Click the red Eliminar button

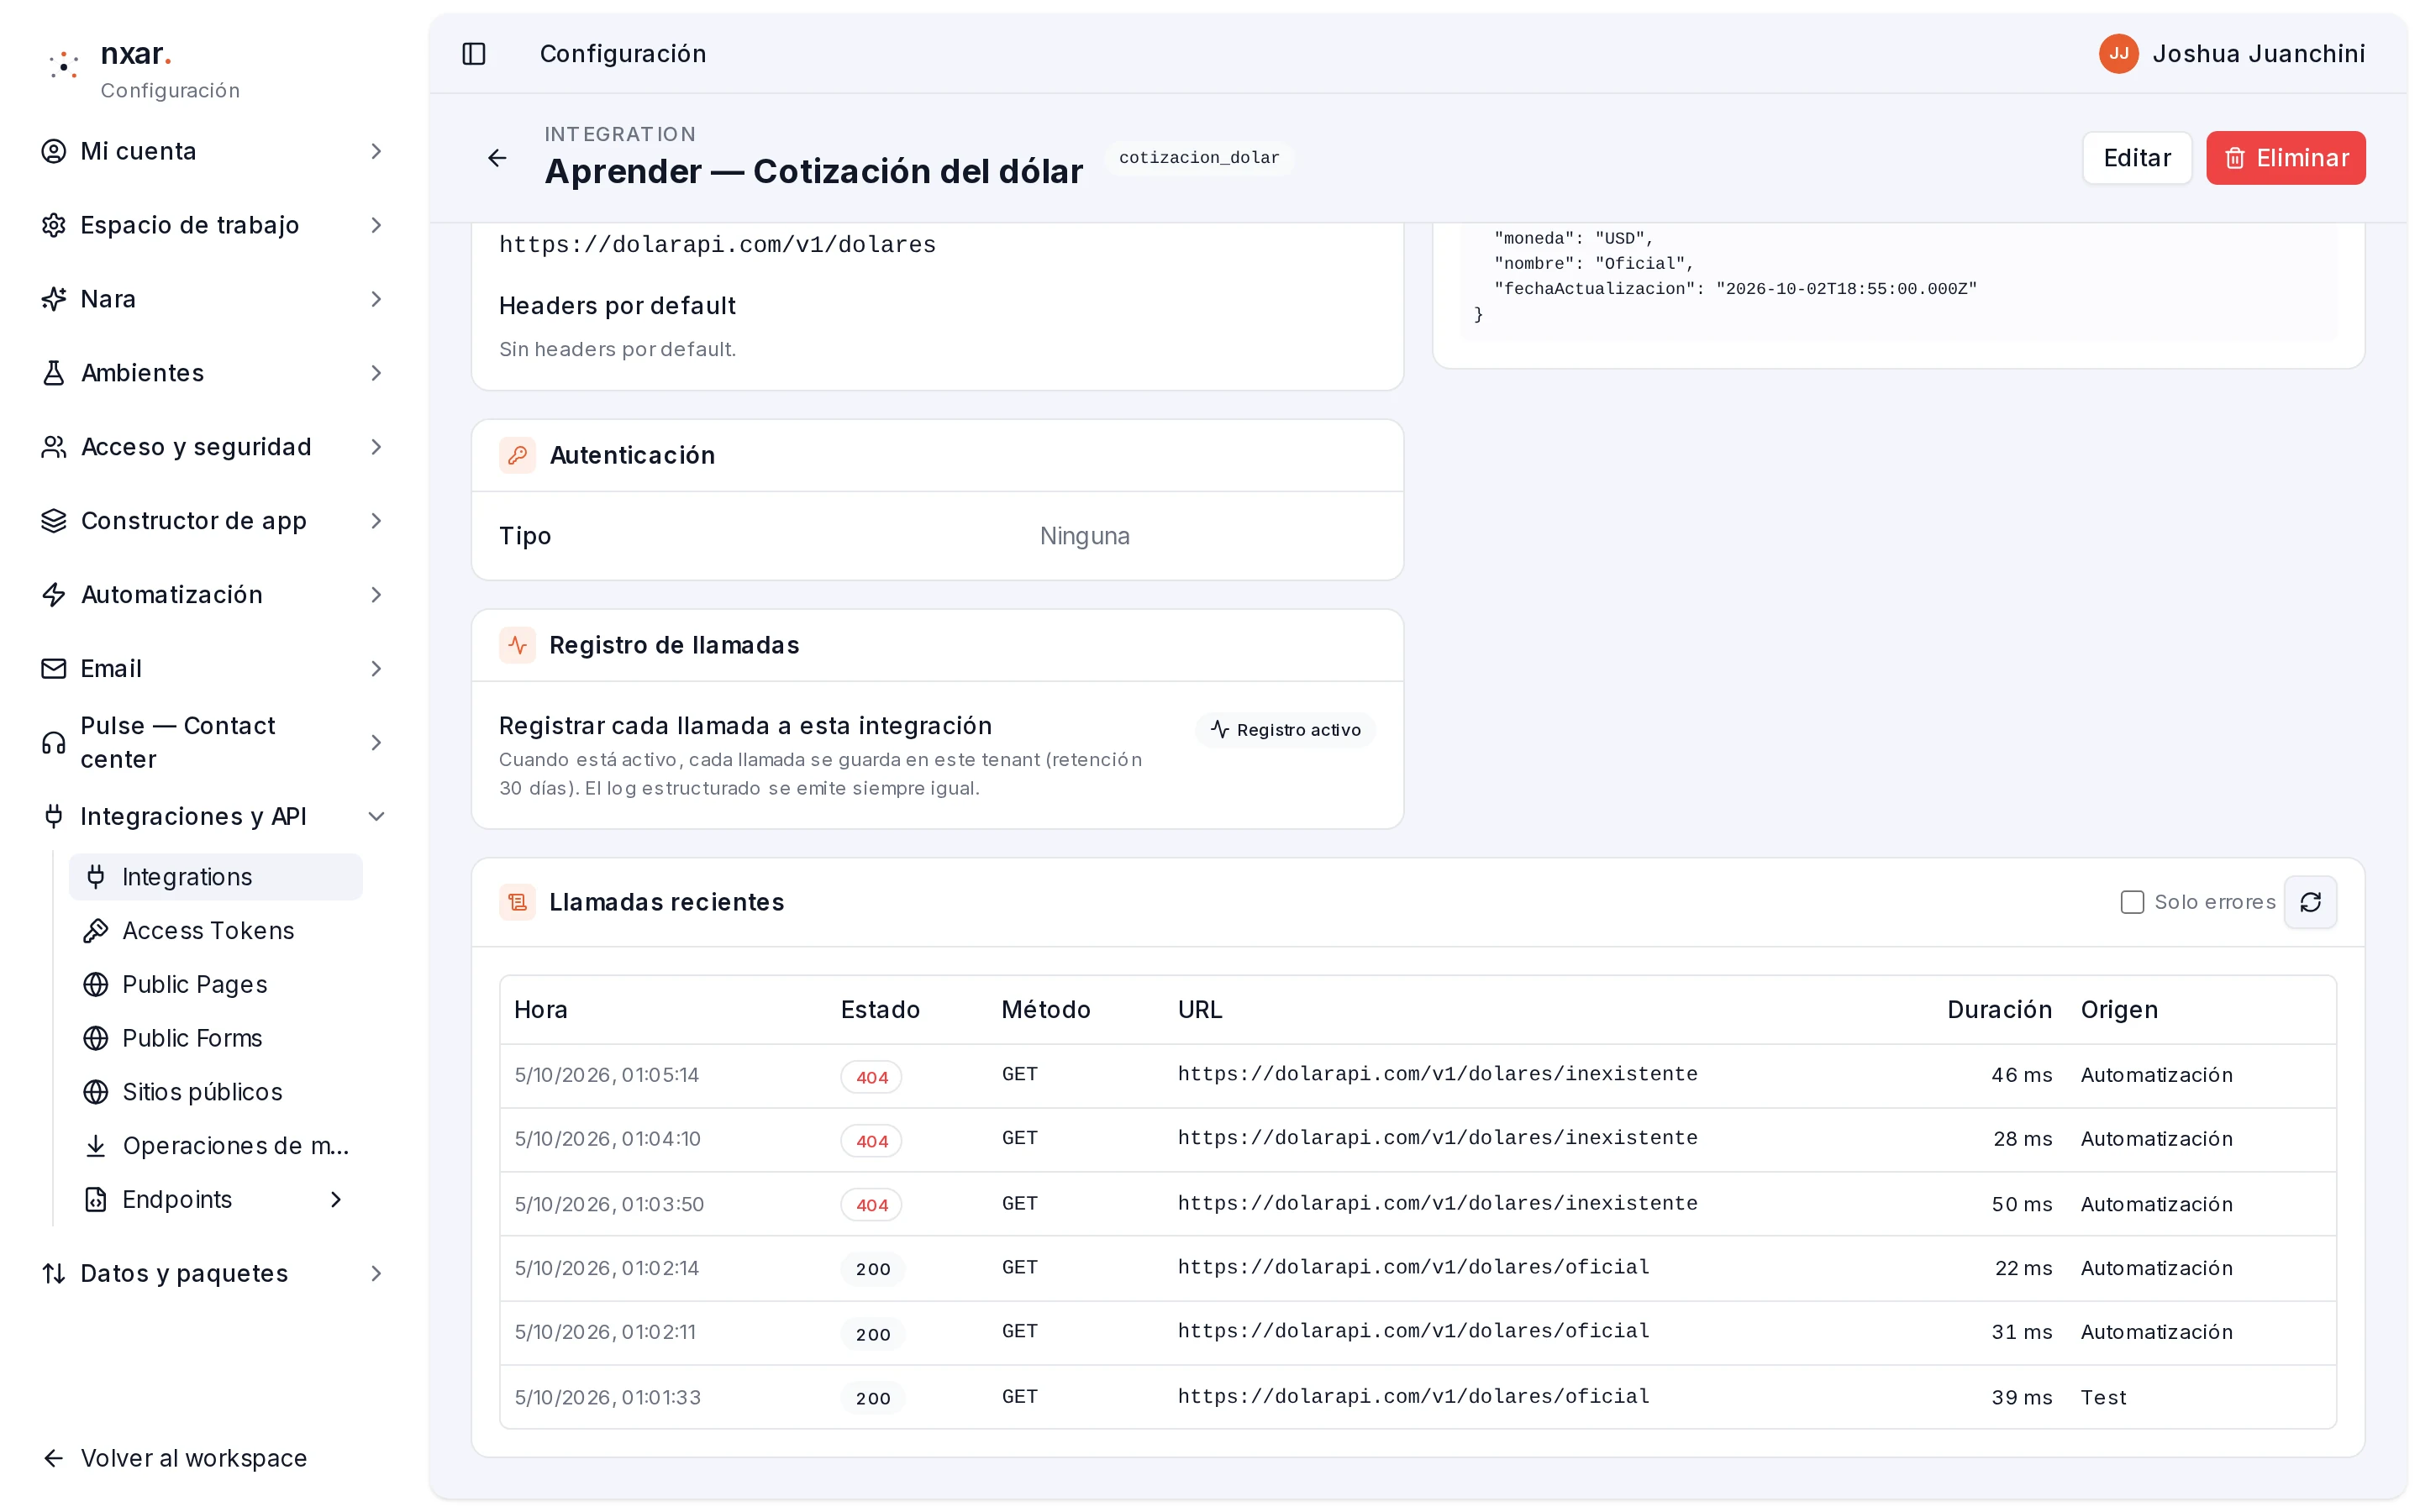(x=2285, y=158)
